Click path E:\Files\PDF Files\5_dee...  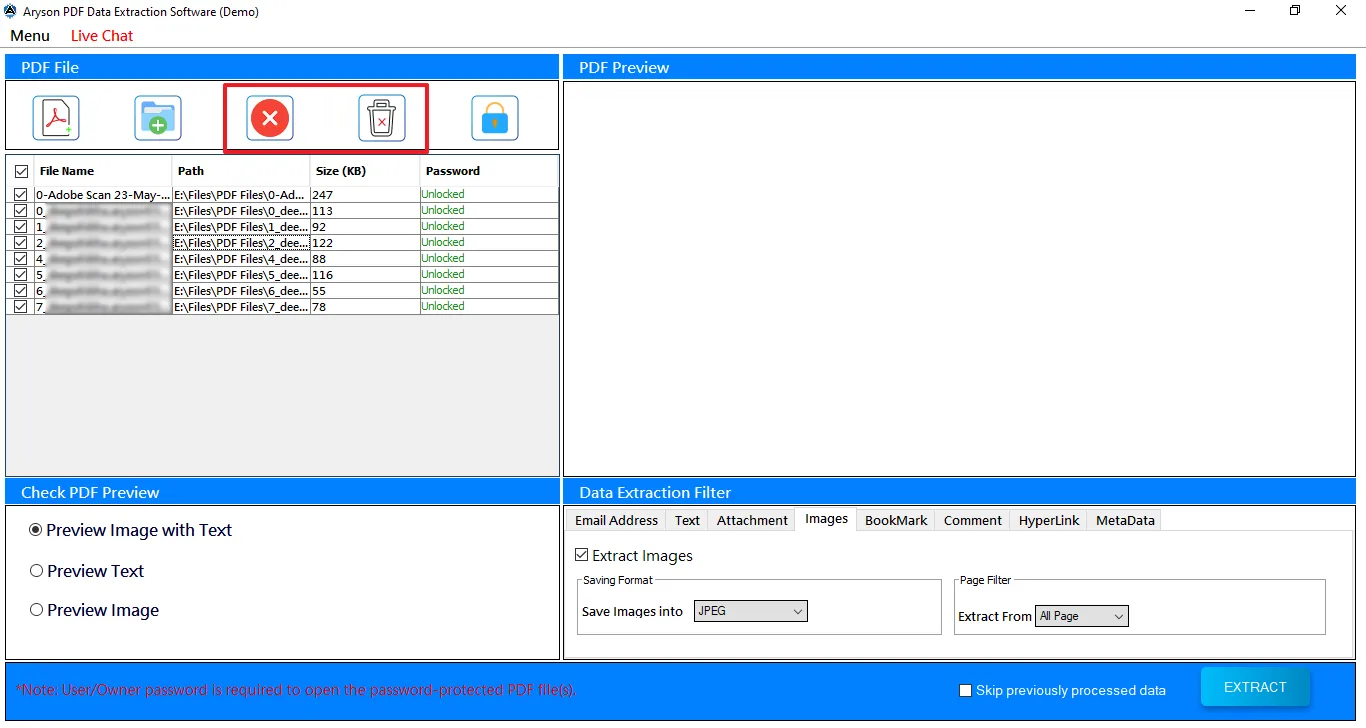241,275
